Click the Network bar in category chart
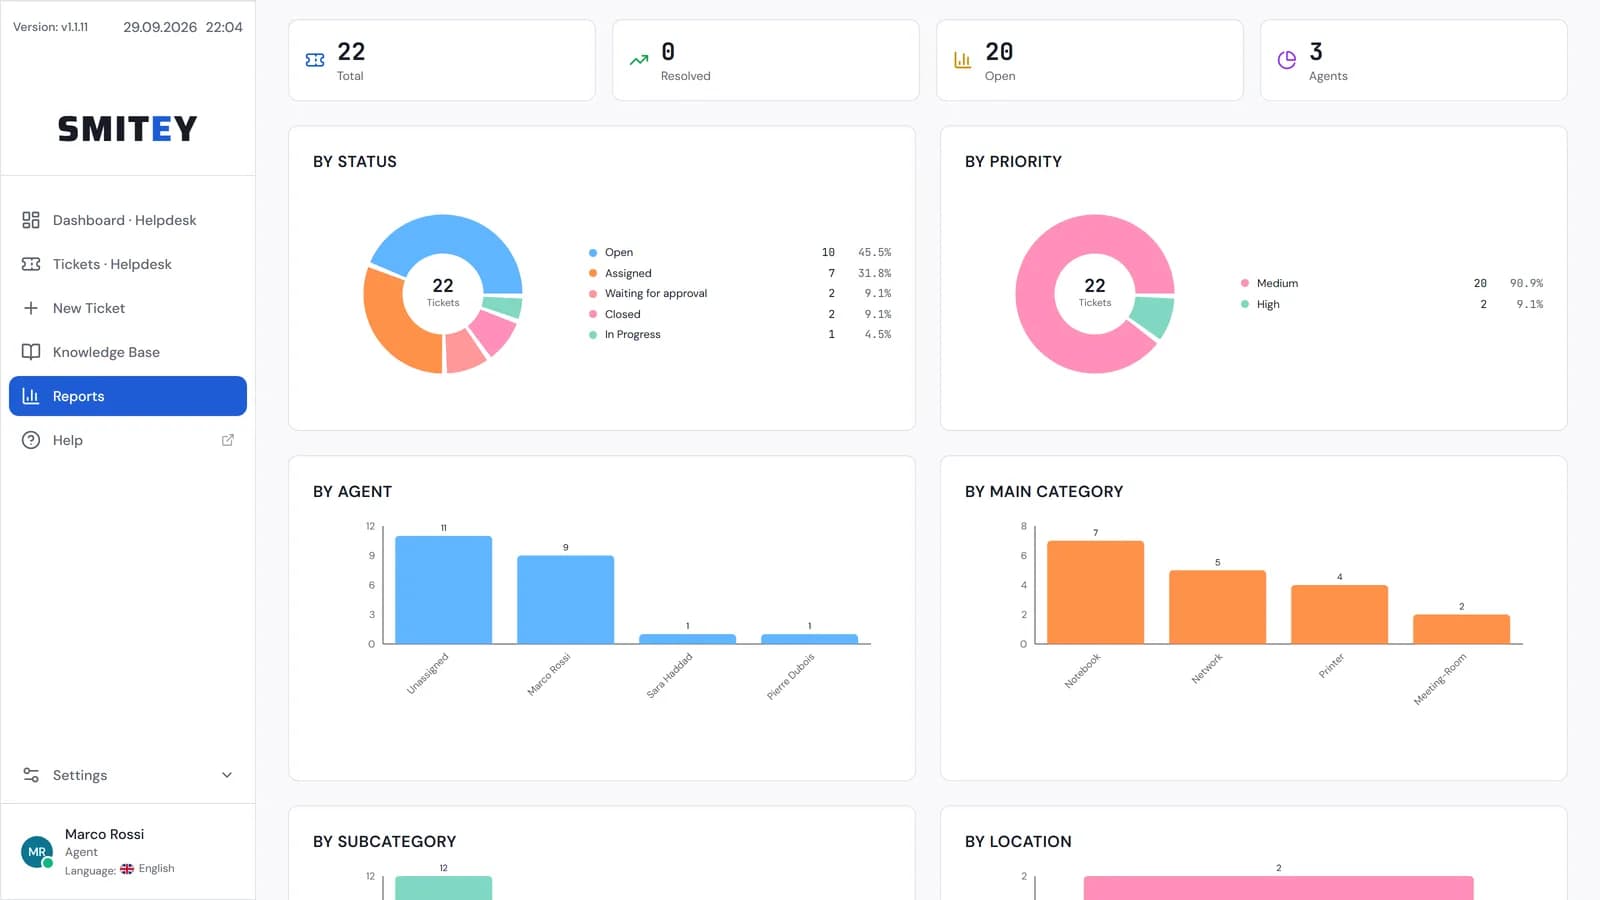 click(1218, 607)
